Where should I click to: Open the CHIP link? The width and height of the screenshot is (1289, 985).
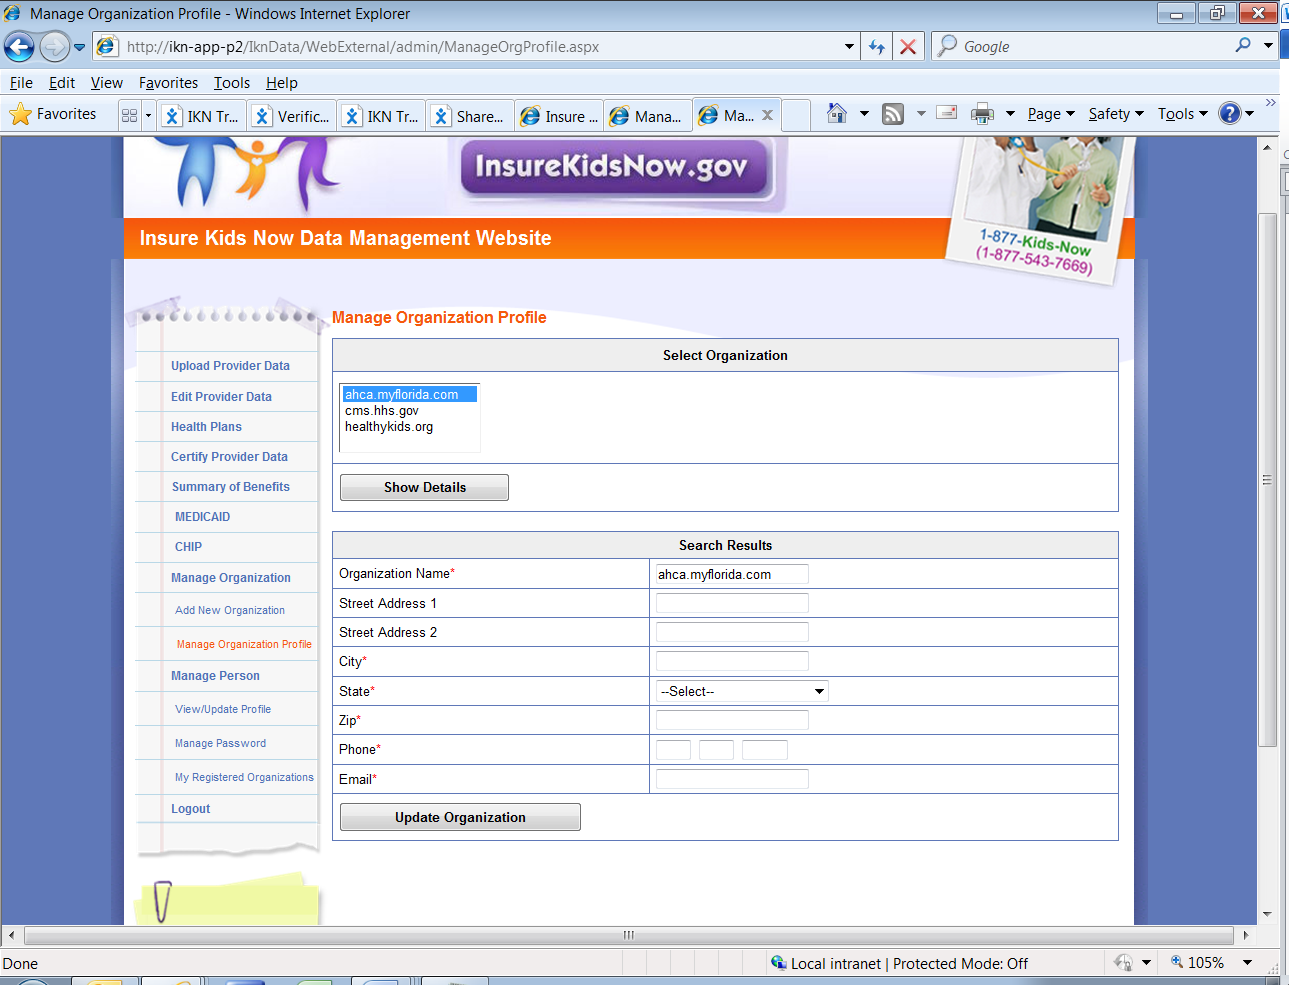point(188,547)
